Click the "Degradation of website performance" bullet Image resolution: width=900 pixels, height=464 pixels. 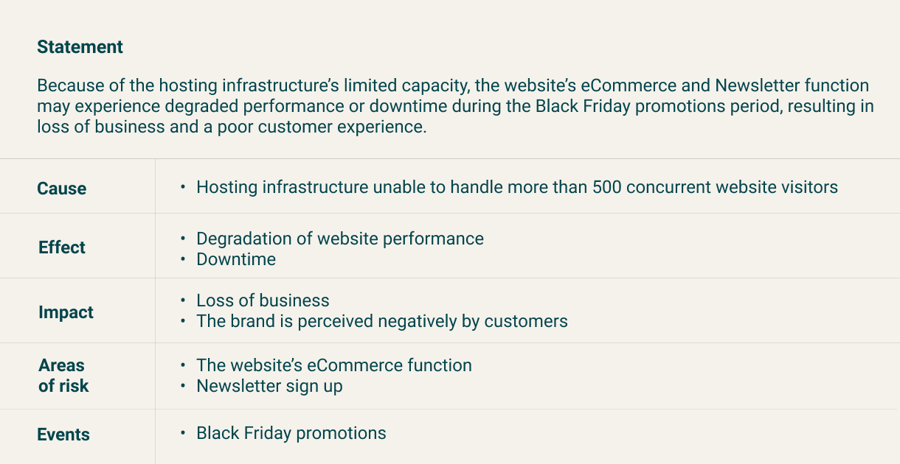coord(340,238)
